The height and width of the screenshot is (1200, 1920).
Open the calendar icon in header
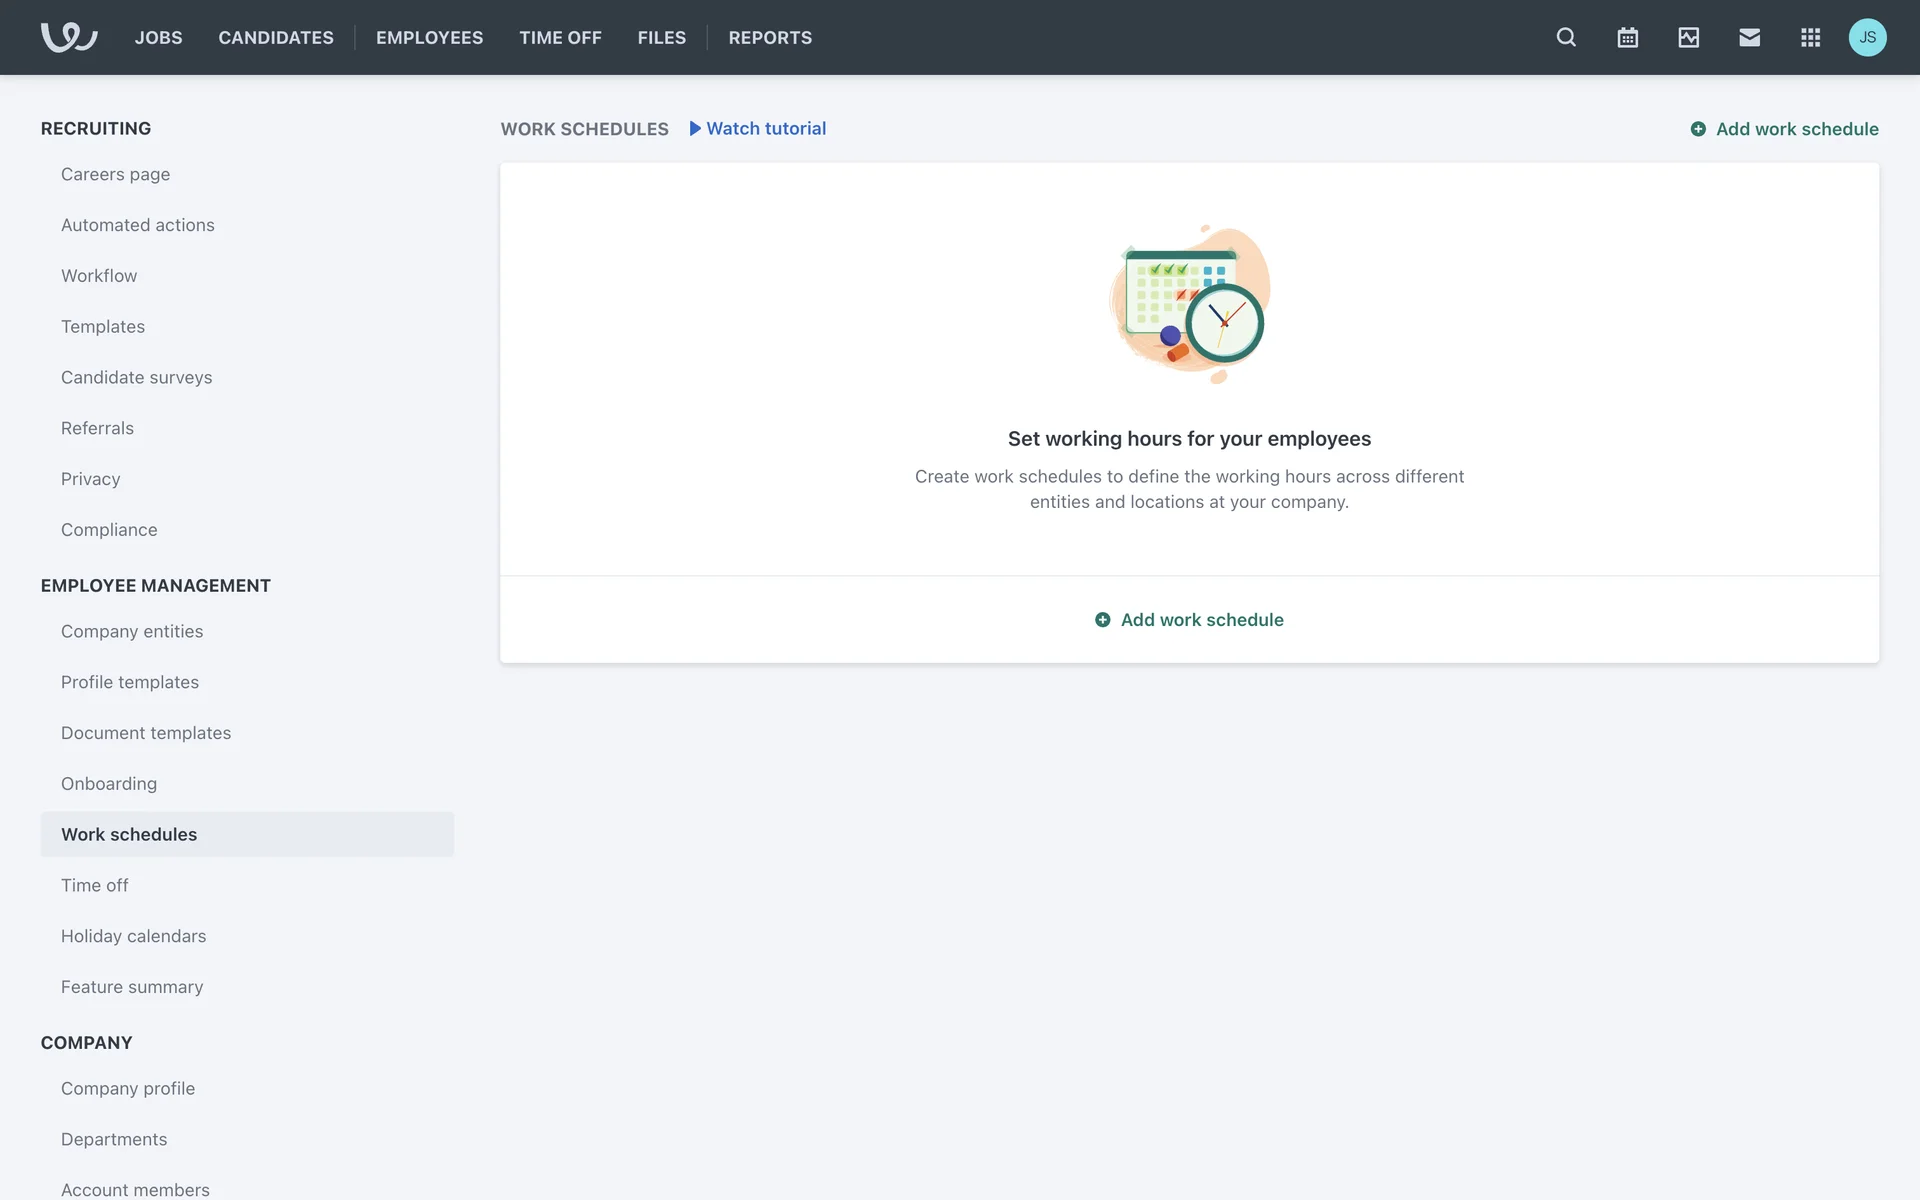(x=1627, y=37)
